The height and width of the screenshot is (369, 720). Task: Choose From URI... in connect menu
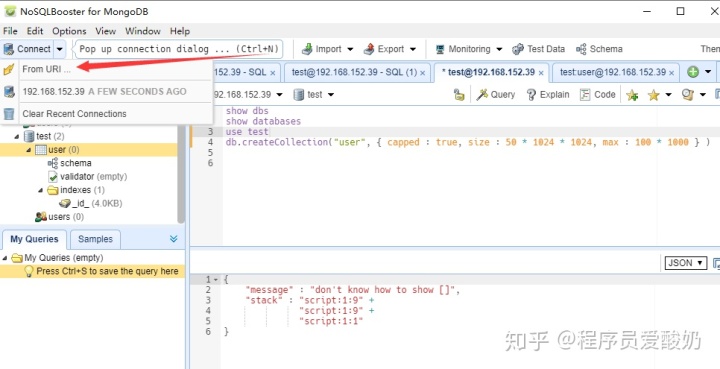[x=46, y=69]
